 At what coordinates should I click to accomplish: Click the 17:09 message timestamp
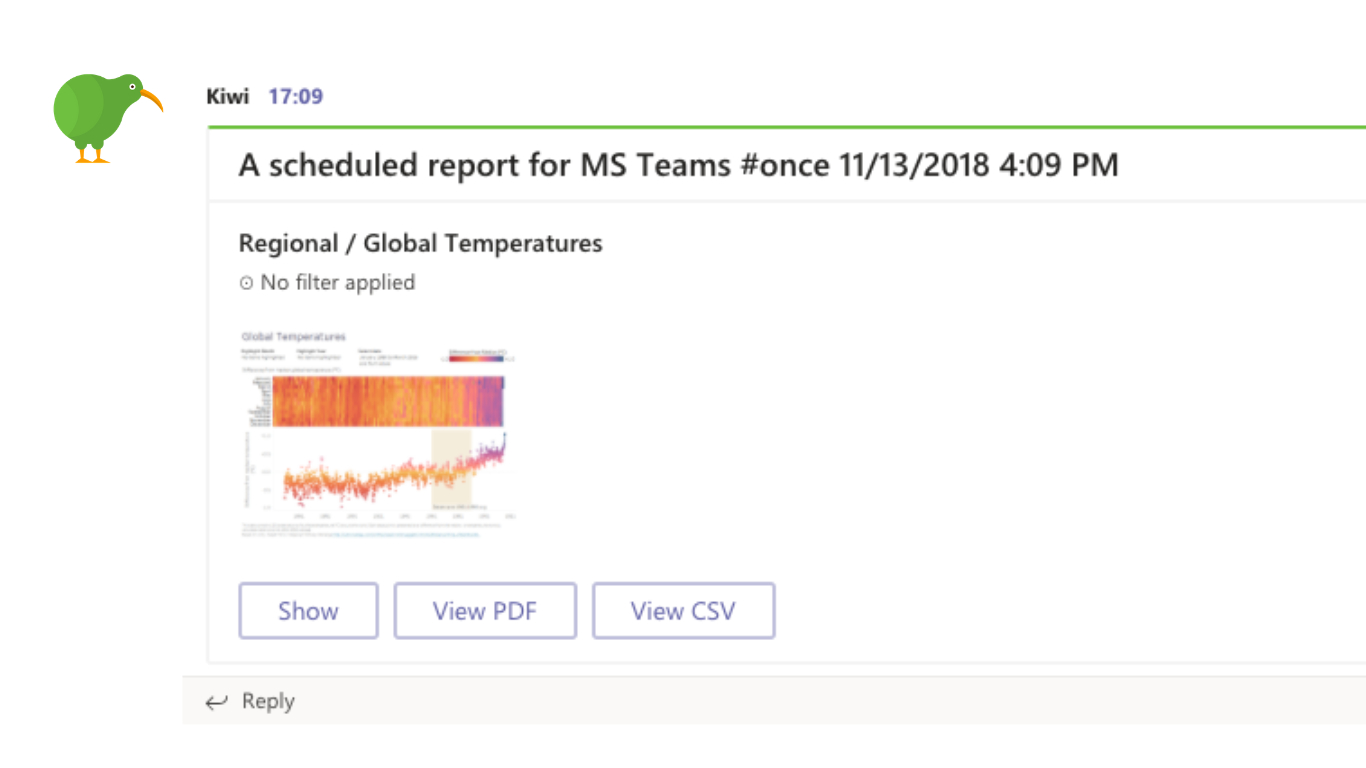click(295, 97)
